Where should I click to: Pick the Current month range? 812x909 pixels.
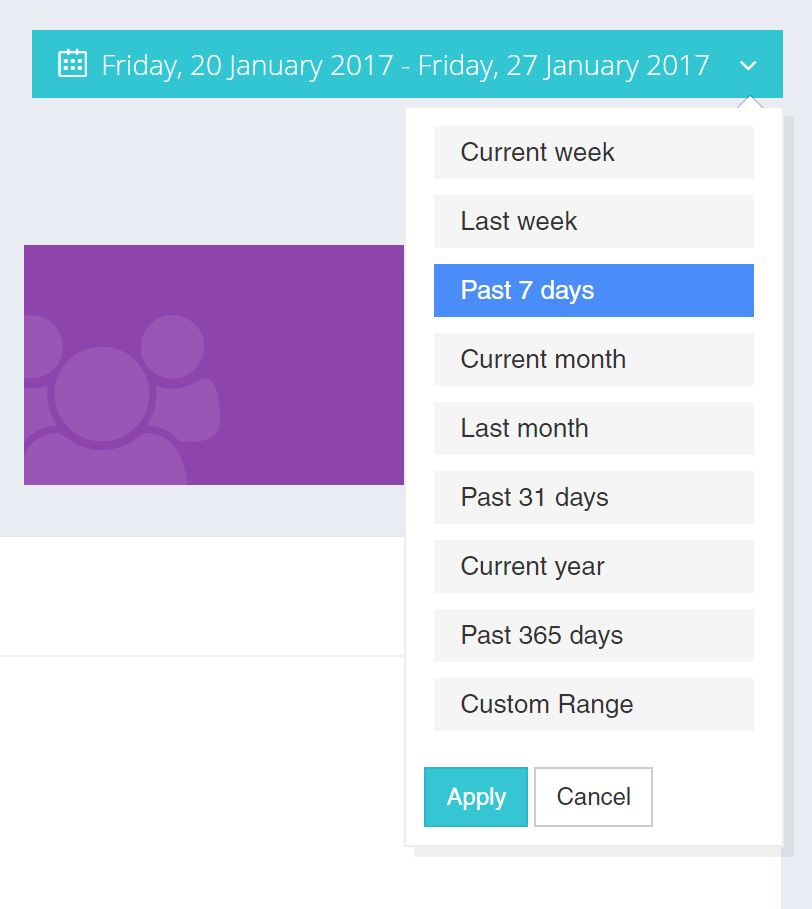coord(593,359)
